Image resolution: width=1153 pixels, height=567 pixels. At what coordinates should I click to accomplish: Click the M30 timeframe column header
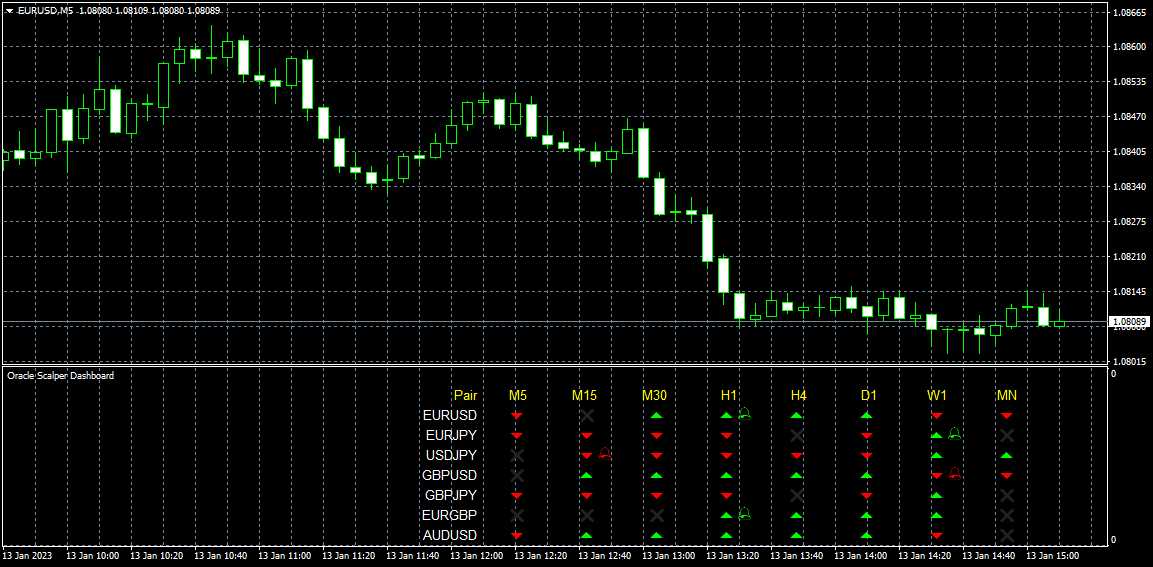(654, 396)
